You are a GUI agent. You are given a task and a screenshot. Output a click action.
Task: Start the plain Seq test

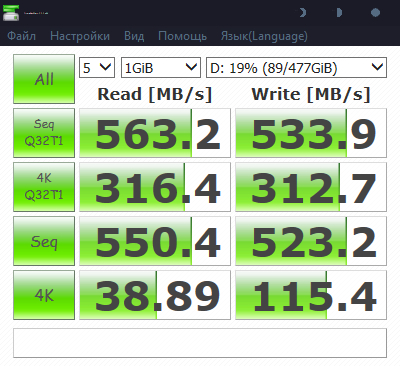(x=44, y=241)
